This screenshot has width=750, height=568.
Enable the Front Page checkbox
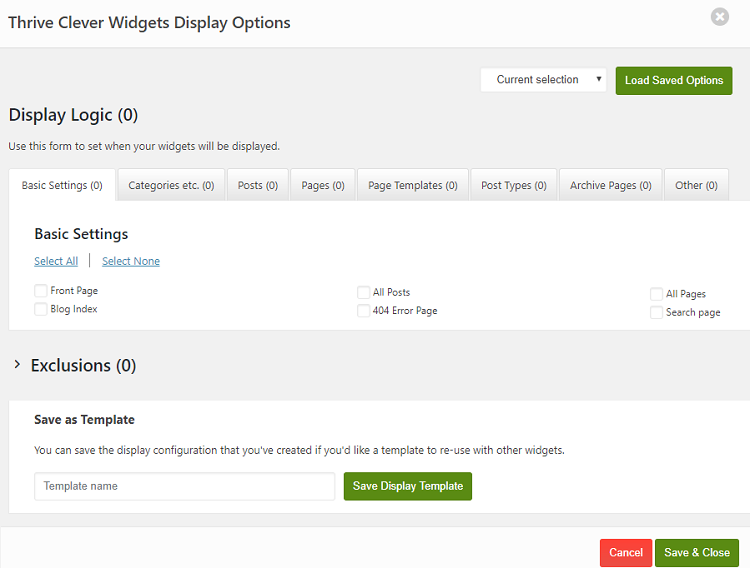[x=41, y=290]
